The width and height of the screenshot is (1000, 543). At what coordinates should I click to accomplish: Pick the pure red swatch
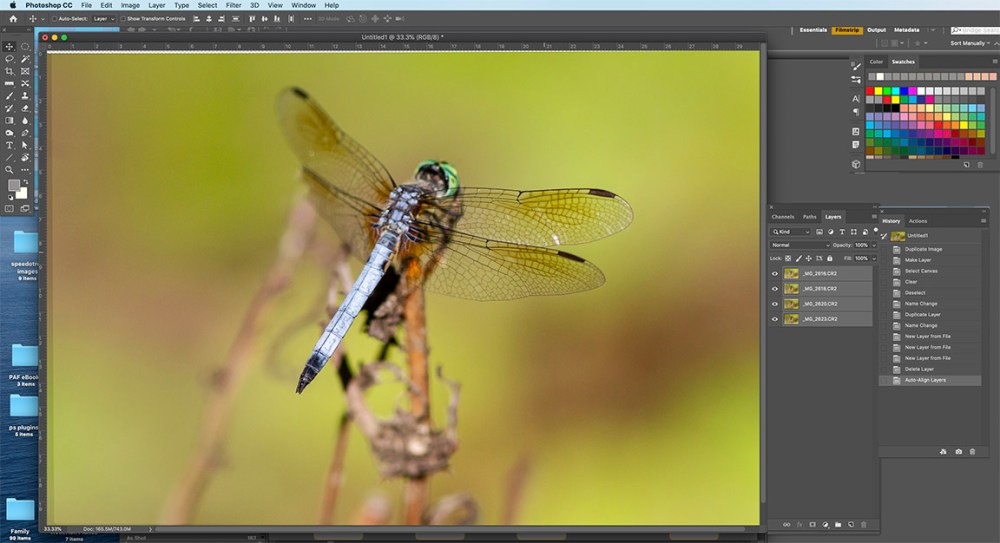[x=870, y=91]
